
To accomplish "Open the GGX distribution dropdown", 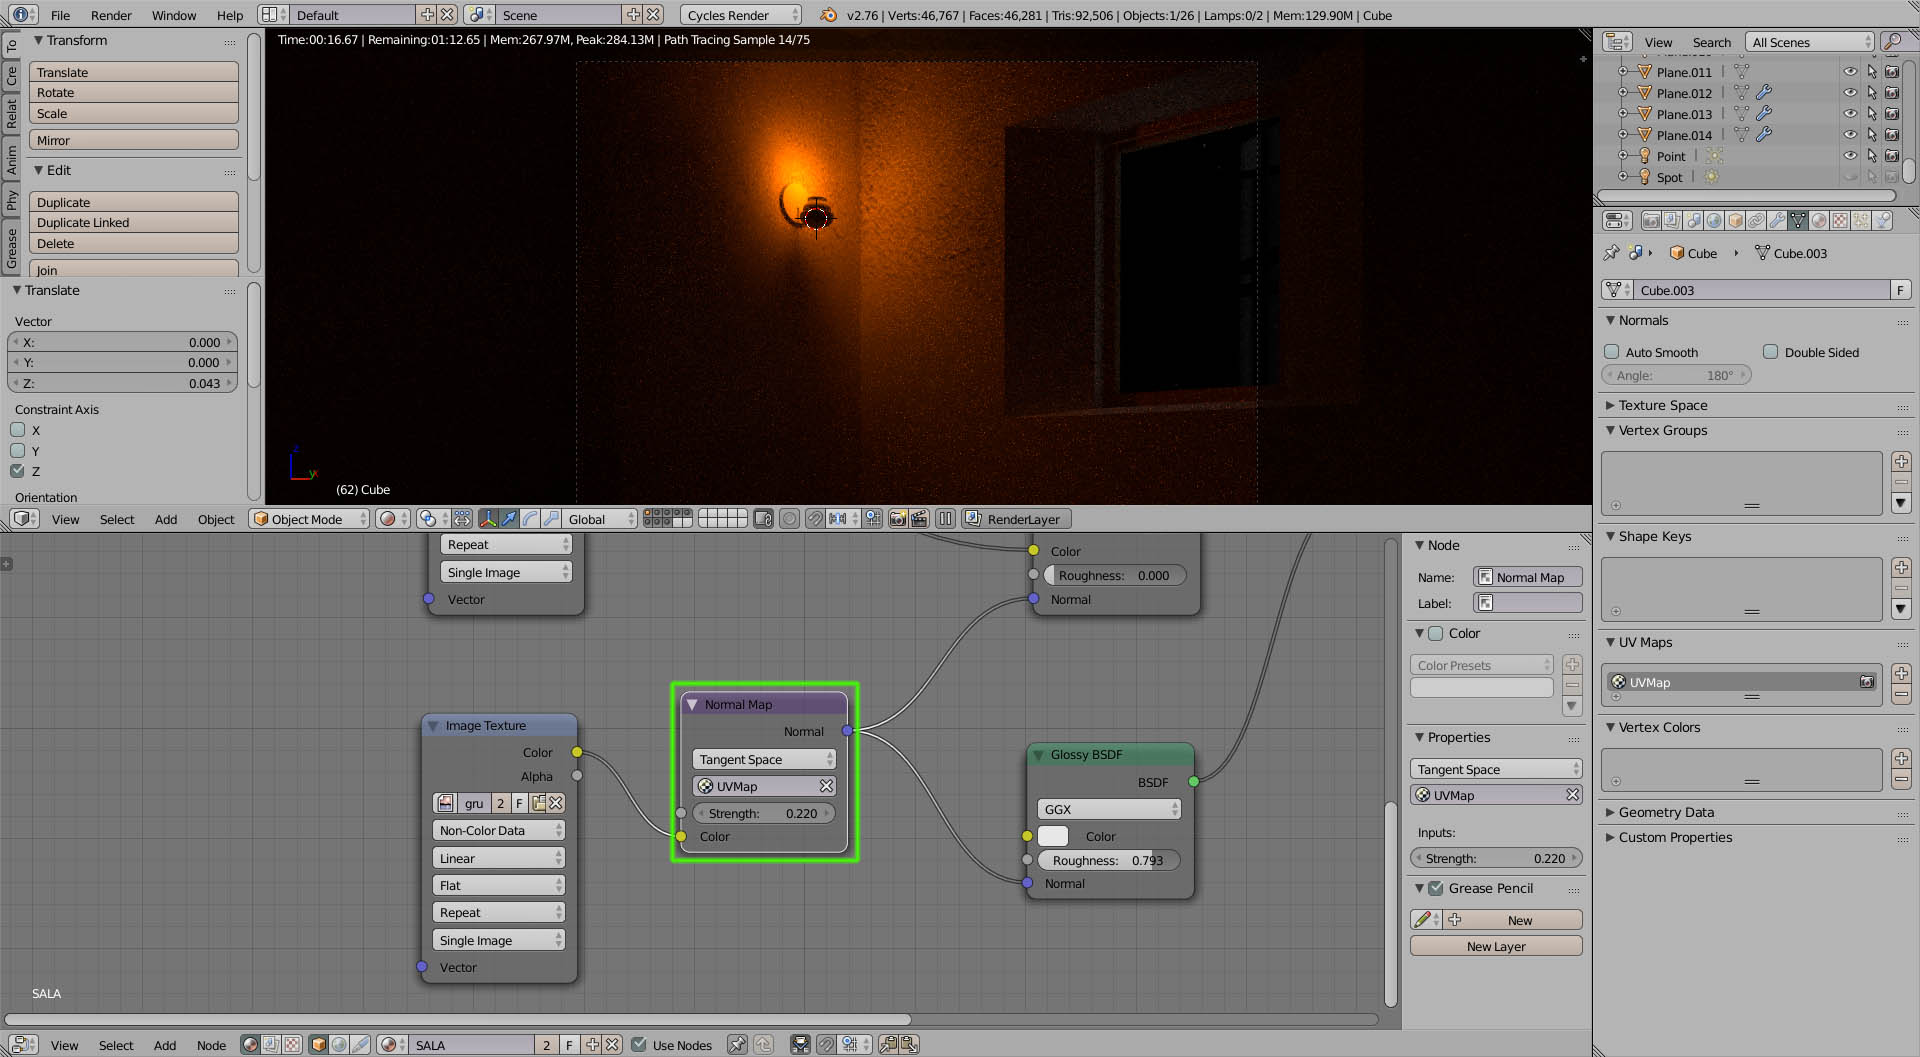I will [x=1109, y=809].
